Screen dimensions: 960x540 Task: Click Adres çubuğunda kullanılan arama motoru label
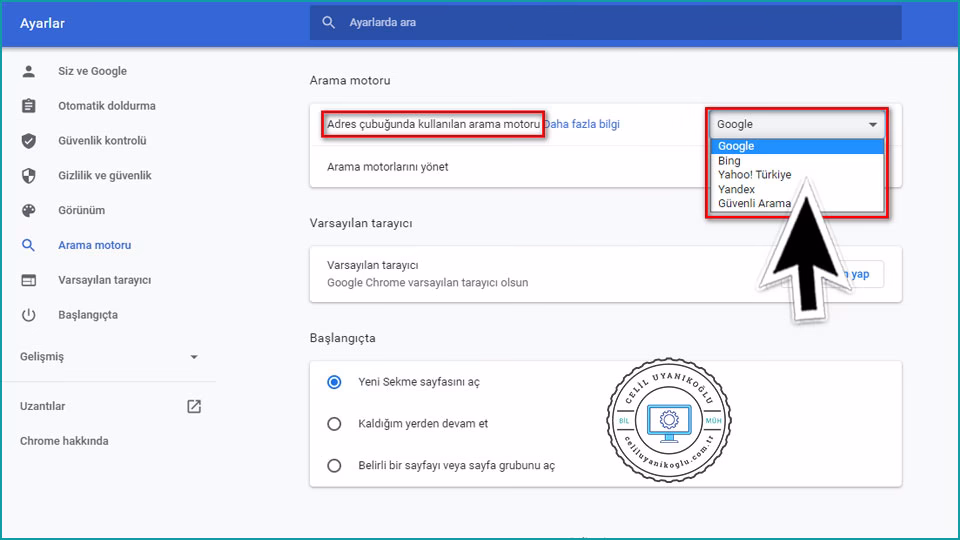click(433, 124)
